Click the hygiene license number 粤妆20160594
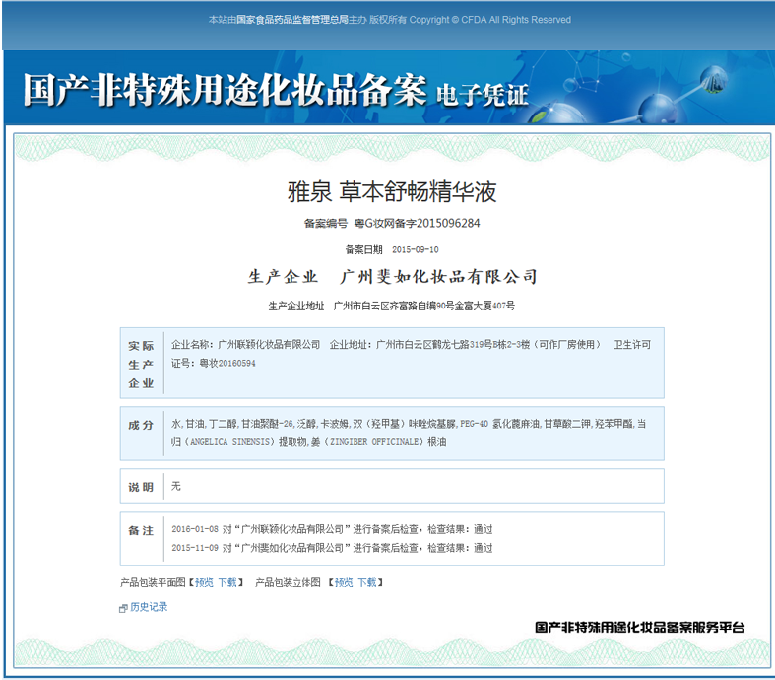Image resolution: width=775 pixels, height=680 pixels. pos(227,364)
